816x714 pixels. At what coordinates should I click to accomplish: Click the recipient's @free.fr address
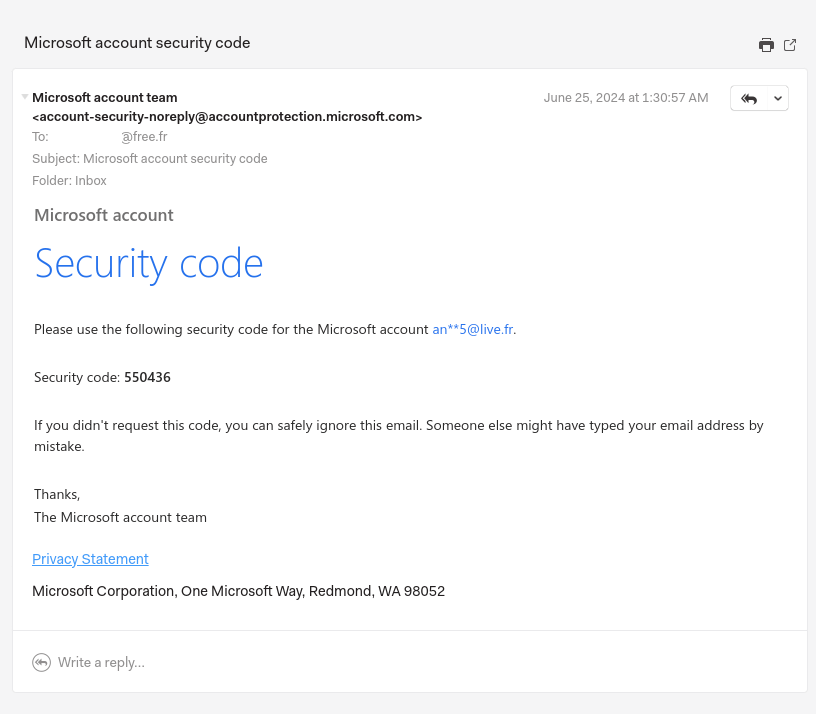[144, 137]
